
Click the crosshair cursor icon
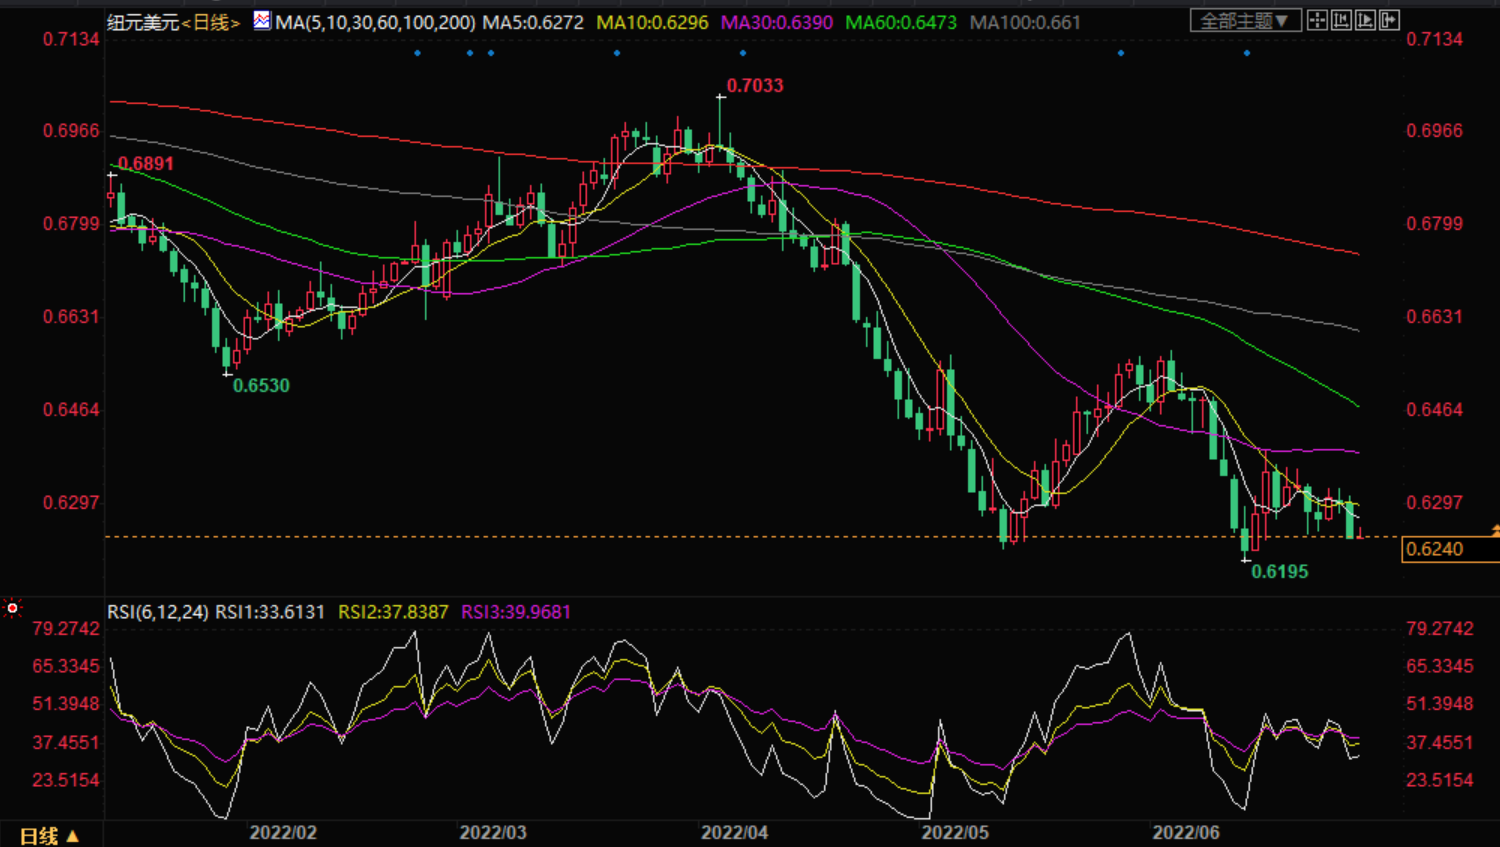tap(1317, 21)
